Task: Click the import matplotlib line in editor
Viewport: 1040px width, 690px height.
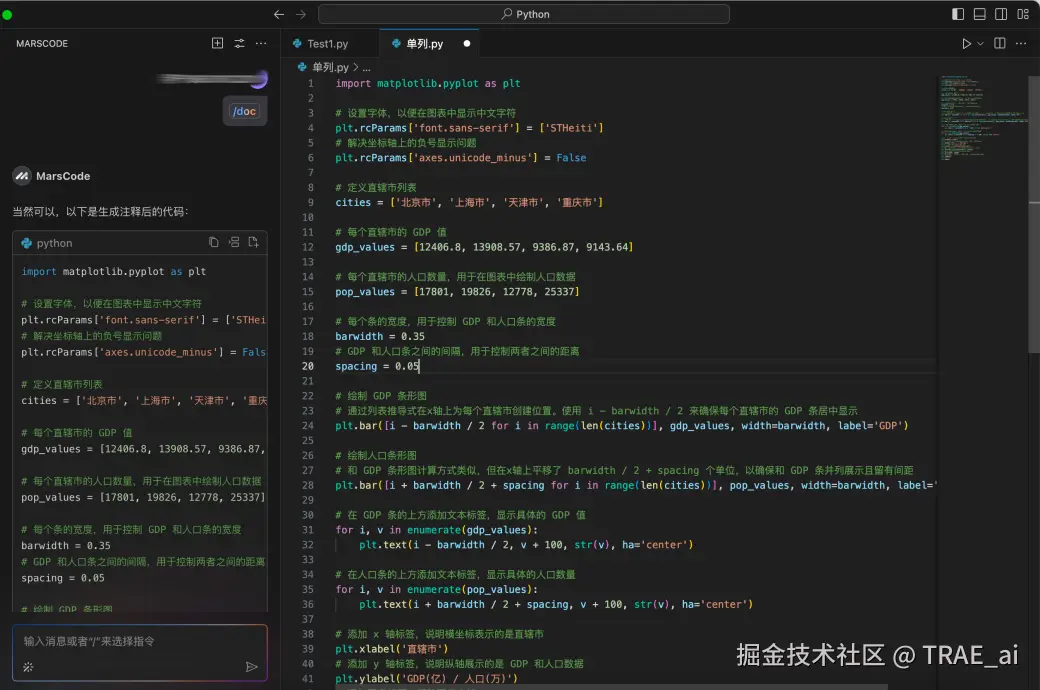Action: 428,84
